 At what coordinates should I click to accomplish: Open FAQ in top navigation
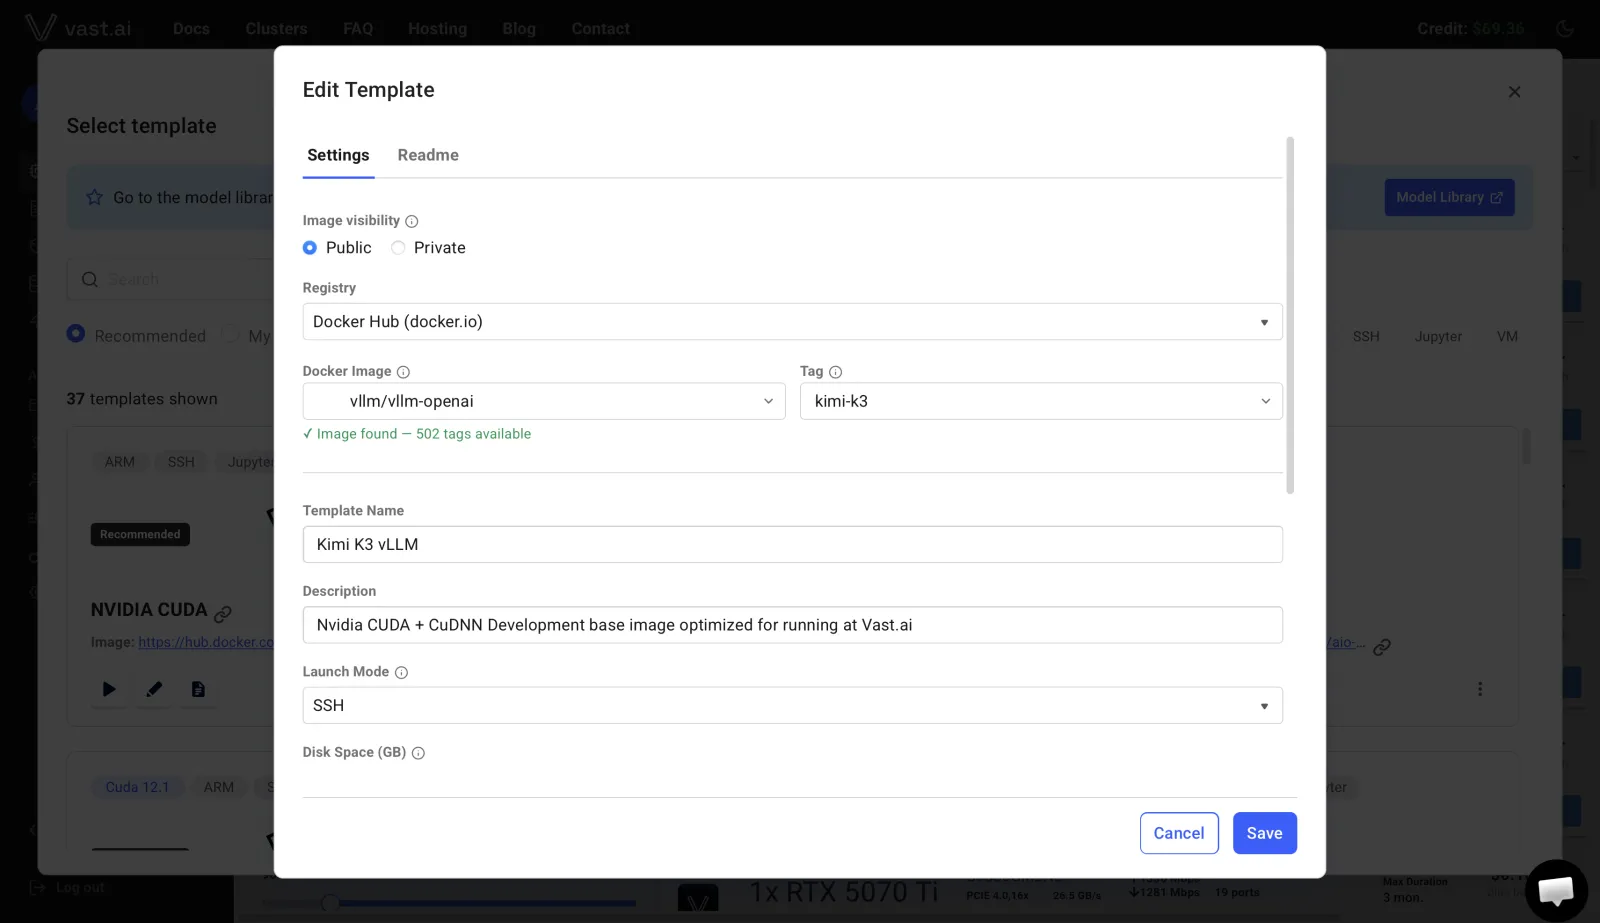tap(358, 28)
